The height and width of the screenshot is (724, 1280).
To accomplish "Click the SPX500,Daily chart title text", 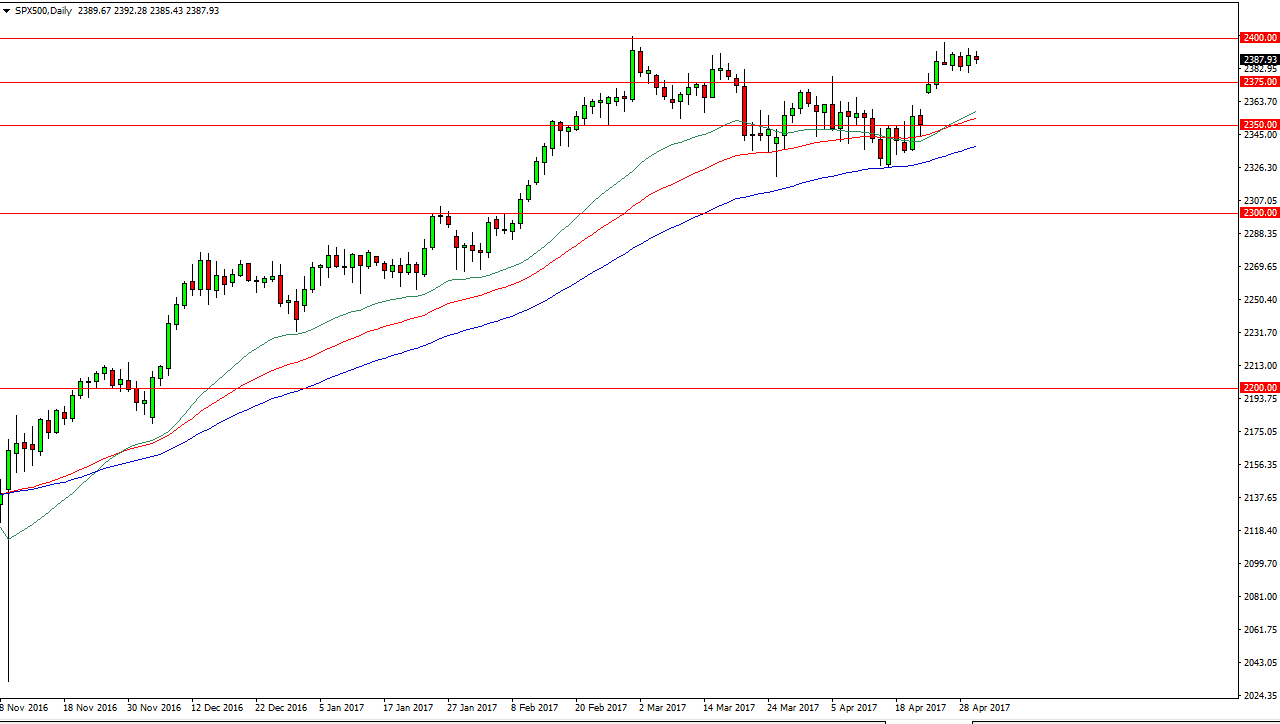I will [44, 10].
